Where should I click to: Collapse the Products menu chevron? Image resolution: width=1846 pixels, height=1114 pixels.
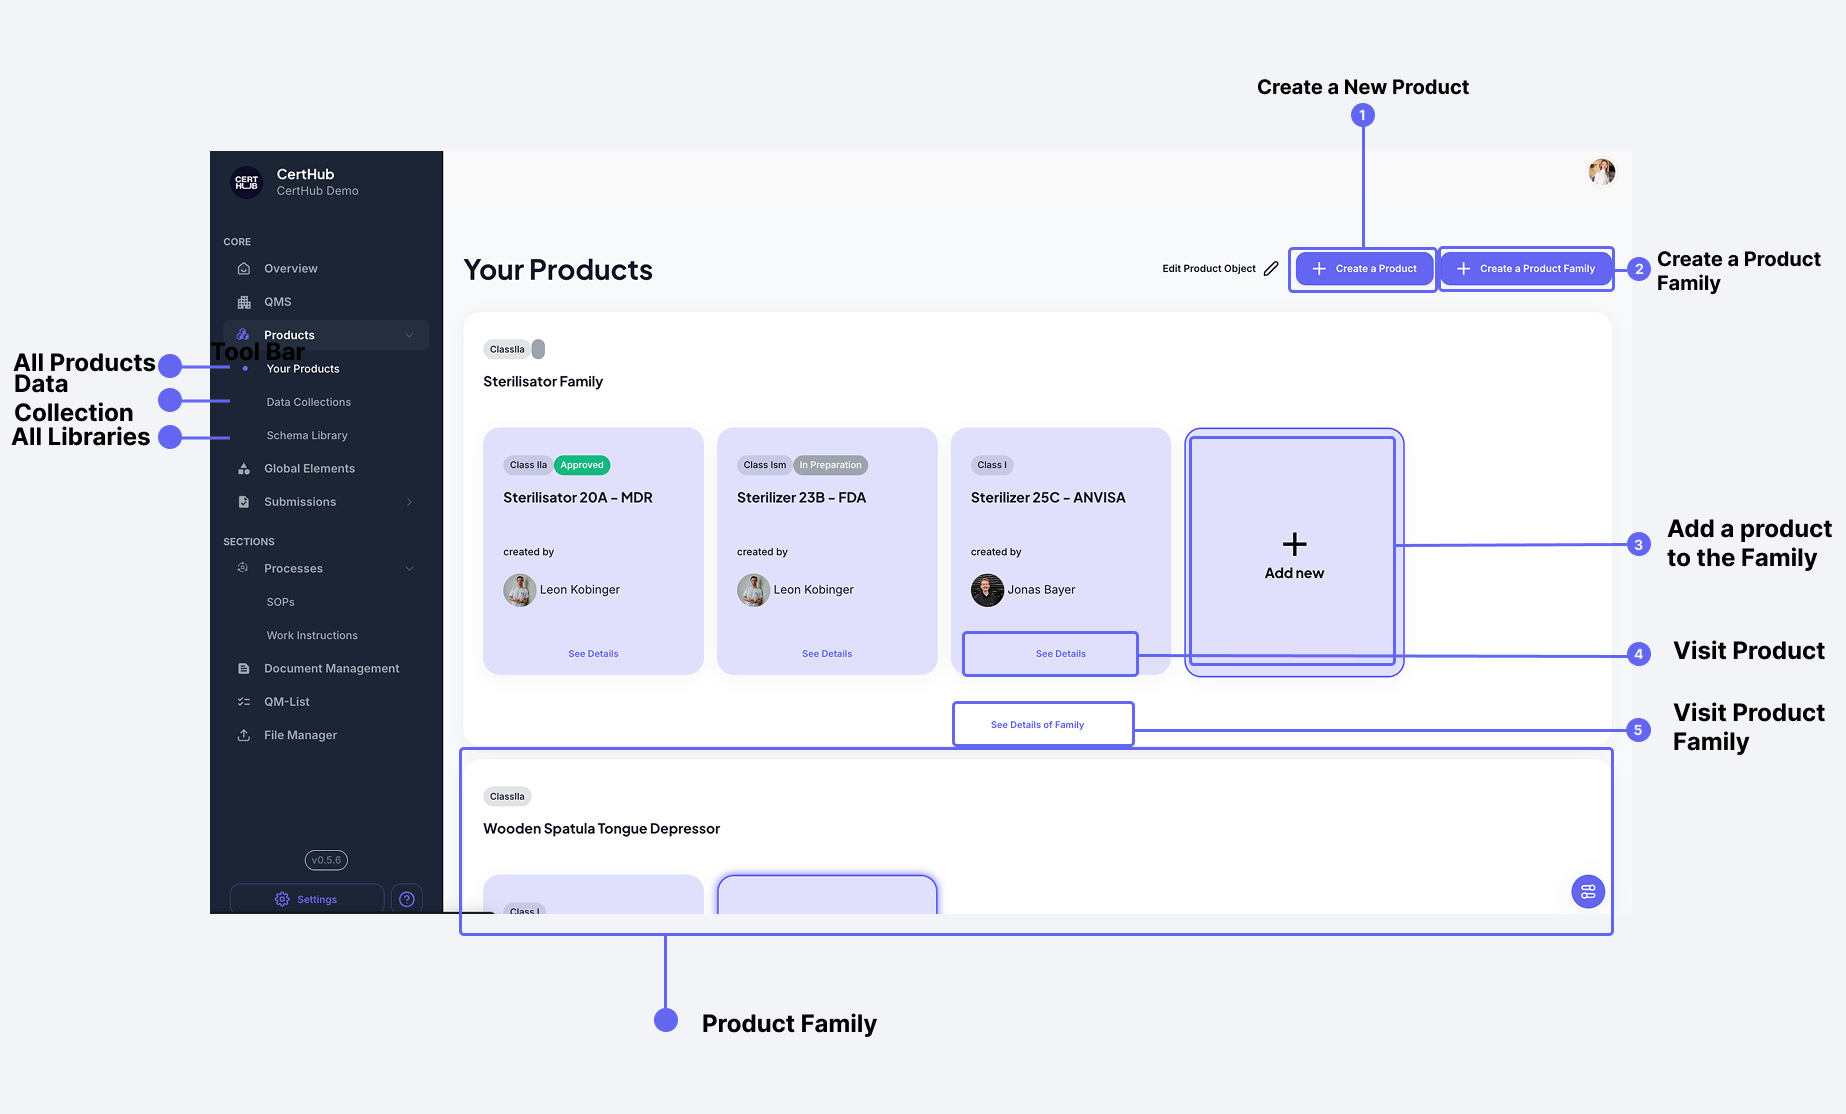pos(409,335)
